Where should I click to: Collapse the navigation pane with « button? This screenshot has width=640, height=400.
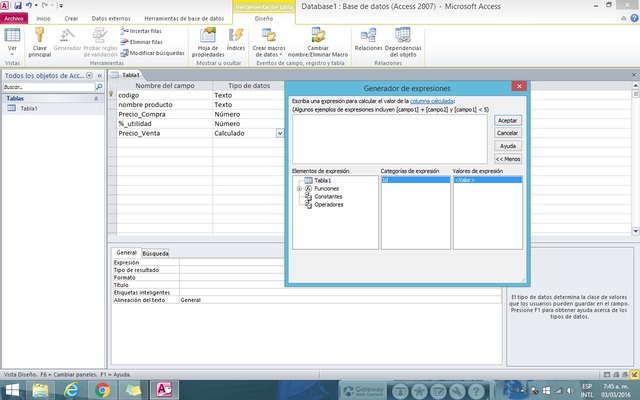click(100, 76)
